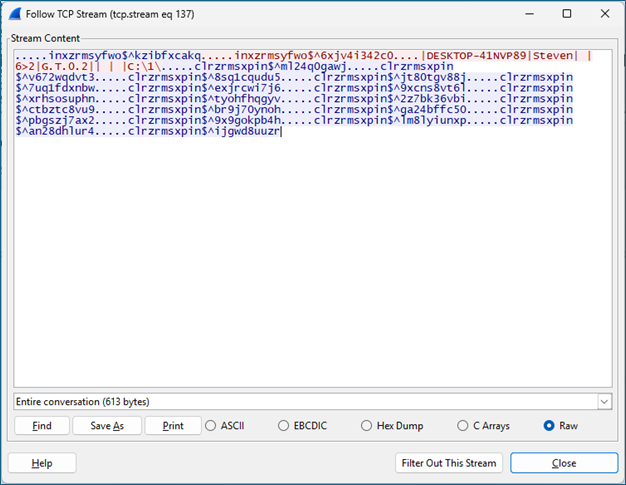Viewport: 626px width, 485px height.
Task: Switch to EBCDIC encoding option
Action: click(285, 425)
